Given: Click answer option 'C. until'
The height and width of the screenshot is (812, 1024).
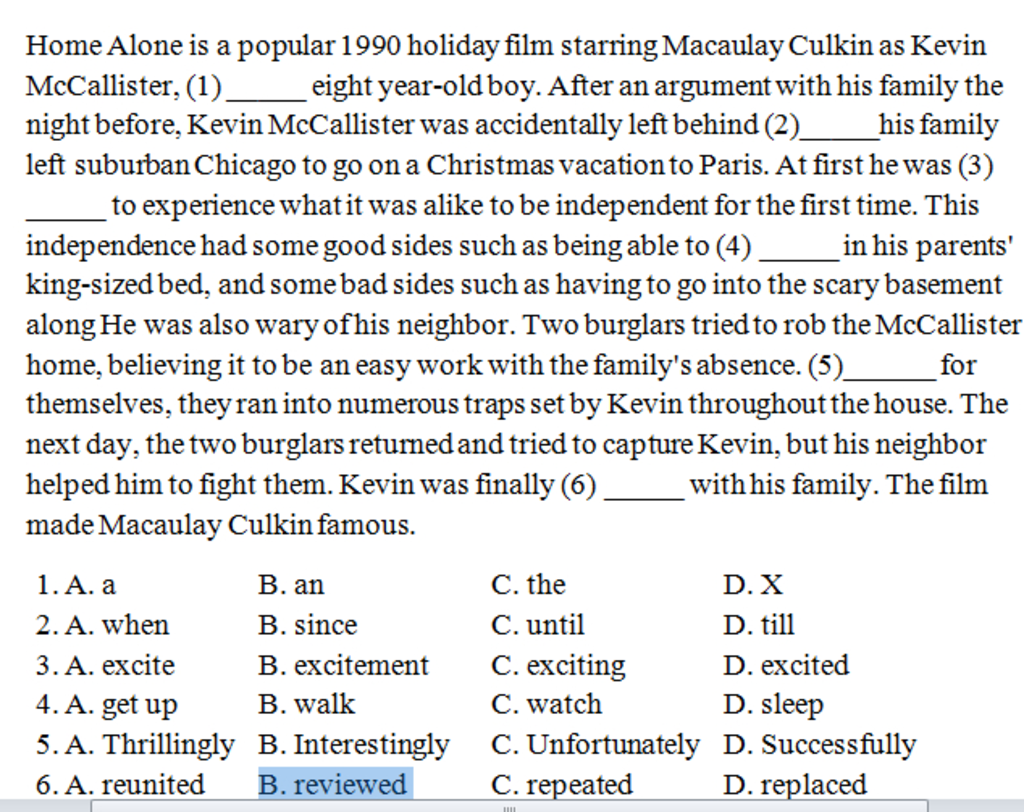Looking at the screenshot, I should [537, 625].
